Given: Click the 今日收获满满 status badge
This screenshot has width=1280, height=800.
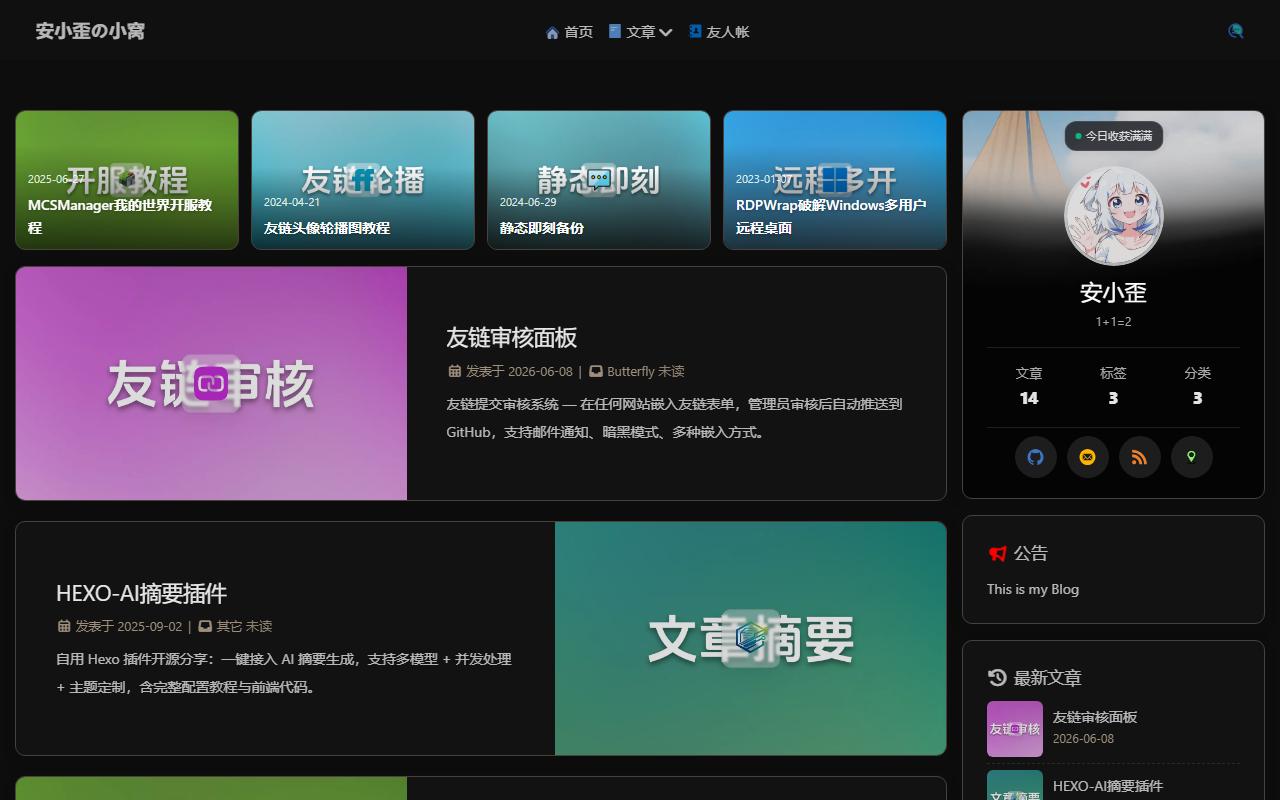Looking at the screenshot, I should pyautogui.click(x=1114, y=136).
